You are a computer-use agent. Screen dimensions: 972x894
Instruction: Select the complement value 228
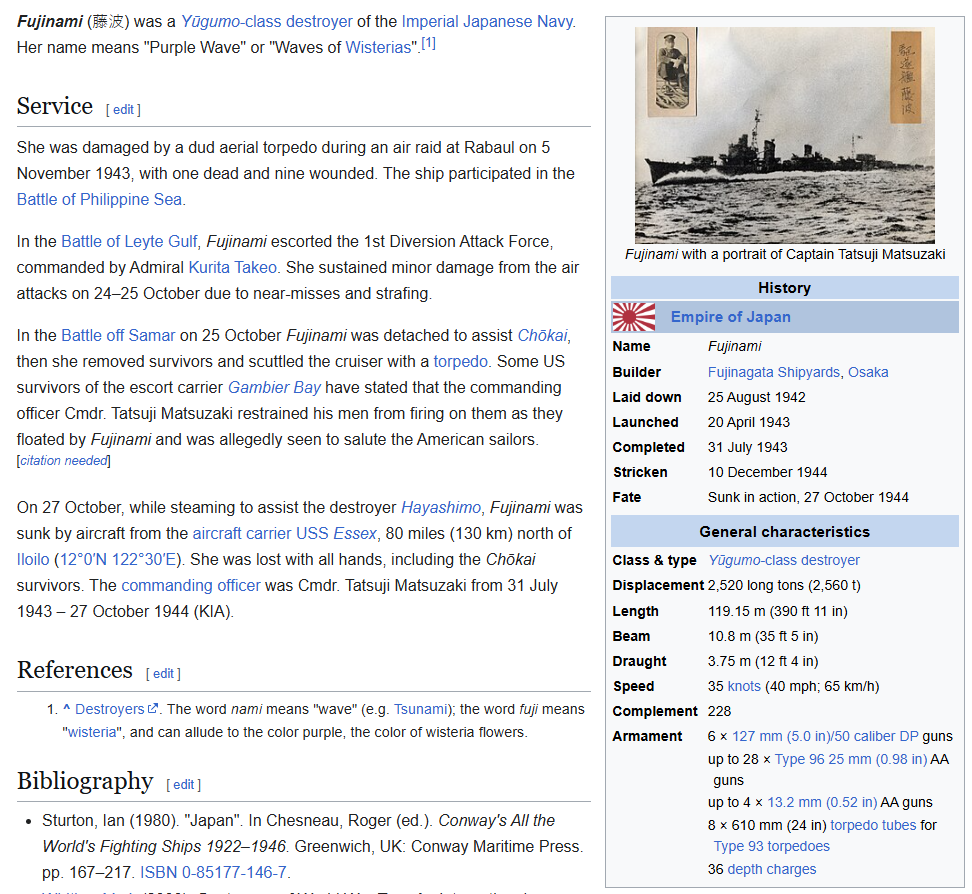coord(720,712)
